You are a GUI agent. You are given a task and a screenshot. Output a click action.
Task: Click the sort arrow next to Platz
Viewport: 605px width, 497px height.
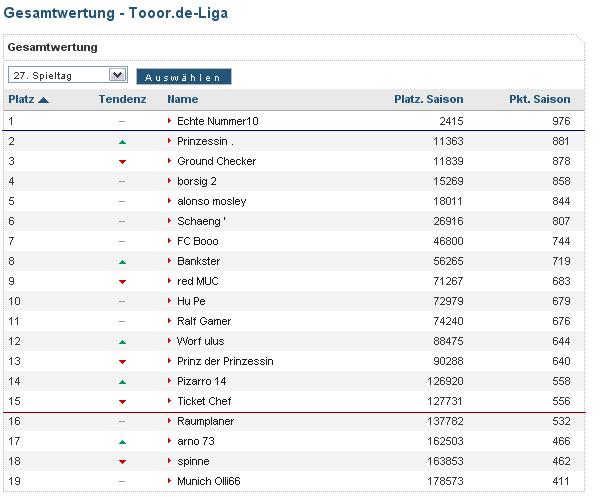44,100
